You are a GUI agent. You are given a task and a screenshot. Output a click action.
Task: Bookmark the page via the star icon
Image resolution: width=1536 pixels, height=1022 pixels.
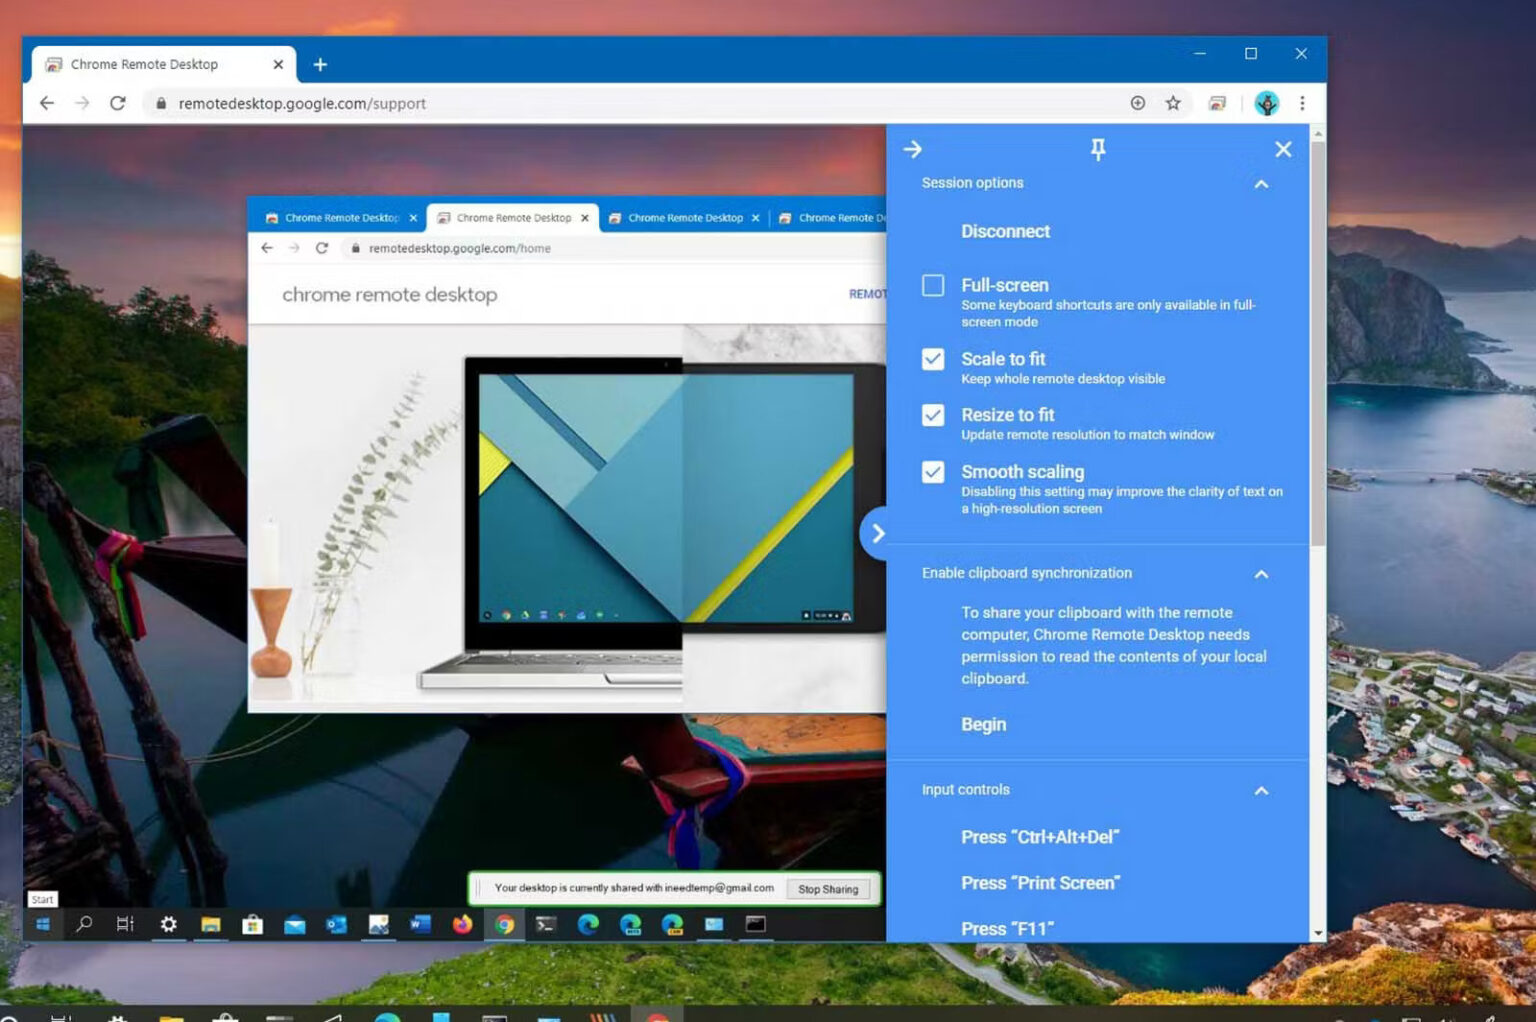1172,102
